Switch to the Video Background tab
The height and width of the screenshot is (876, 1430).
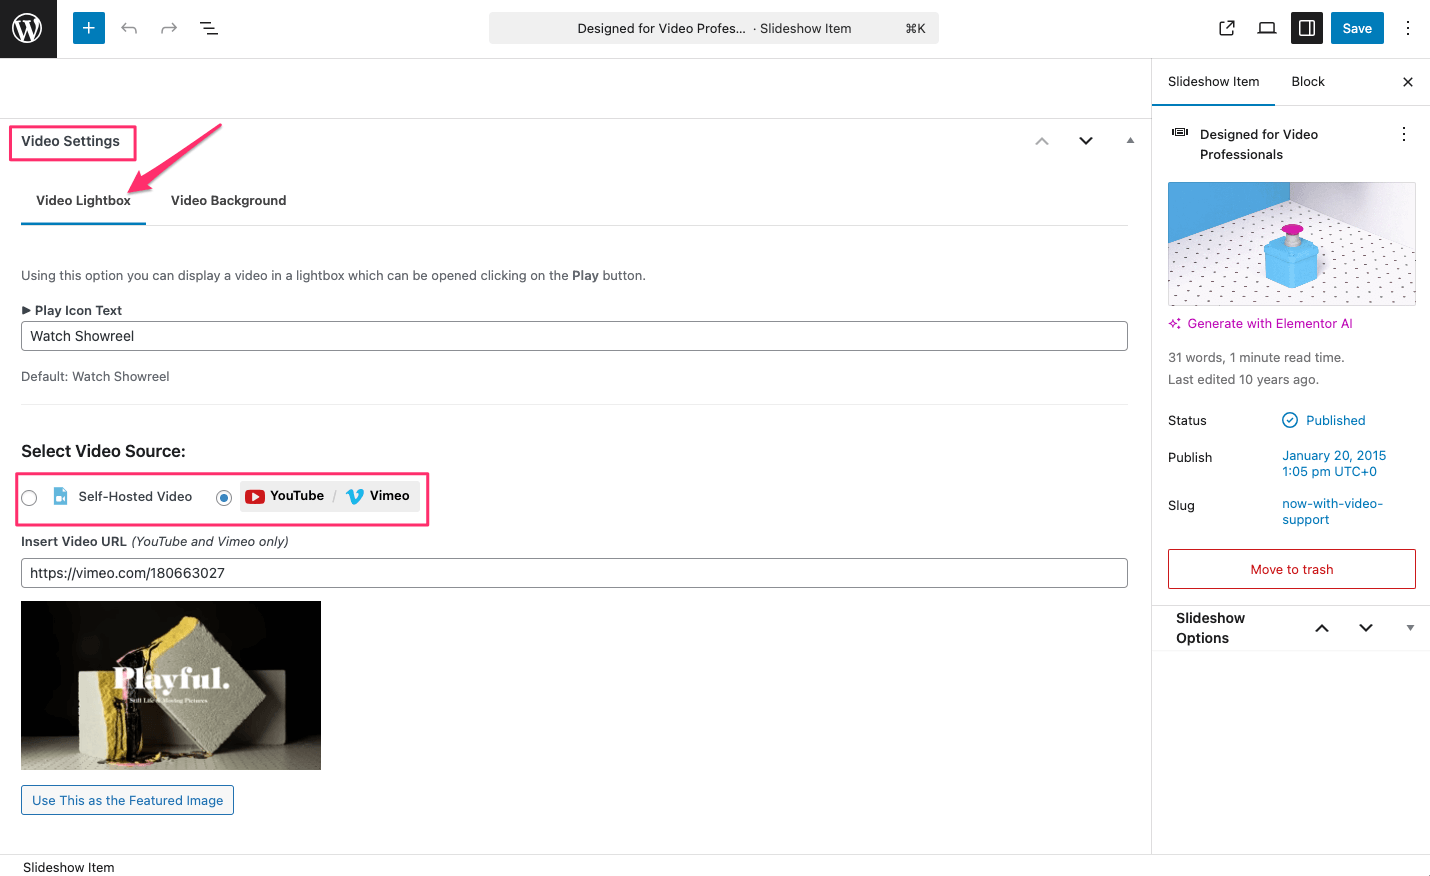tap(228, 201)
